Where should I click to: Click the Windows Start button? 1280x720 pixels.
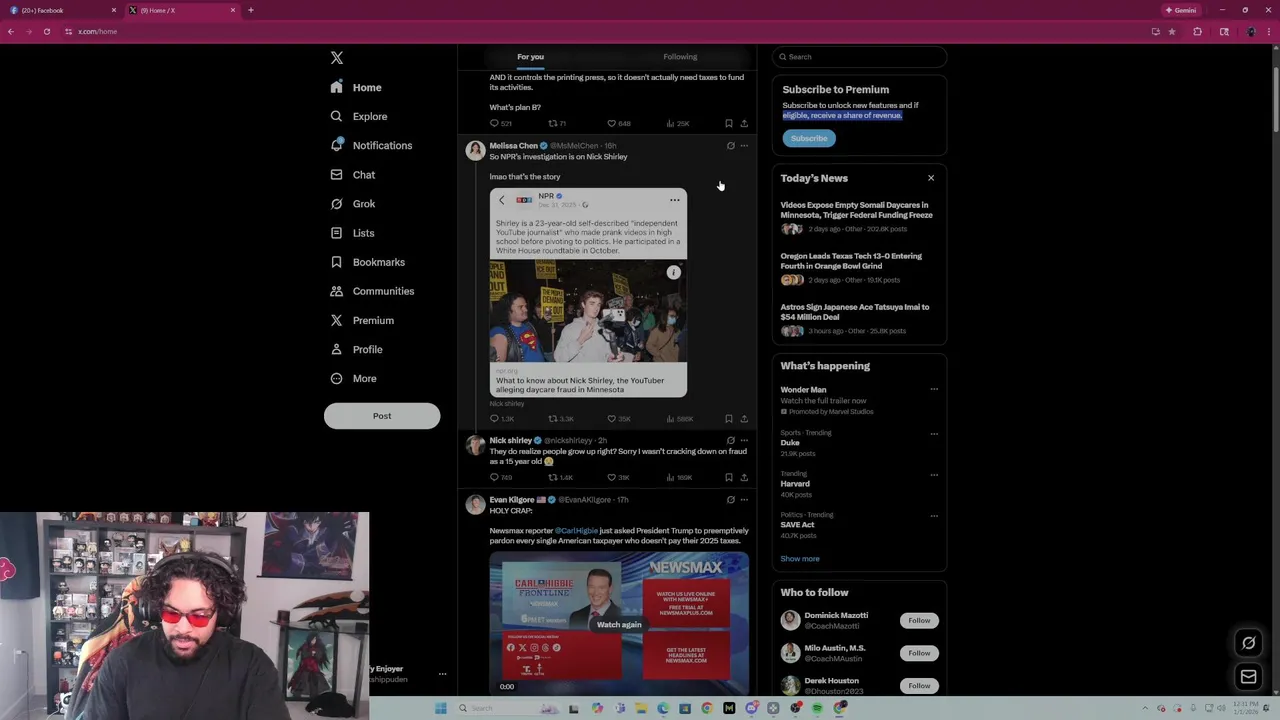pos(440,708)
